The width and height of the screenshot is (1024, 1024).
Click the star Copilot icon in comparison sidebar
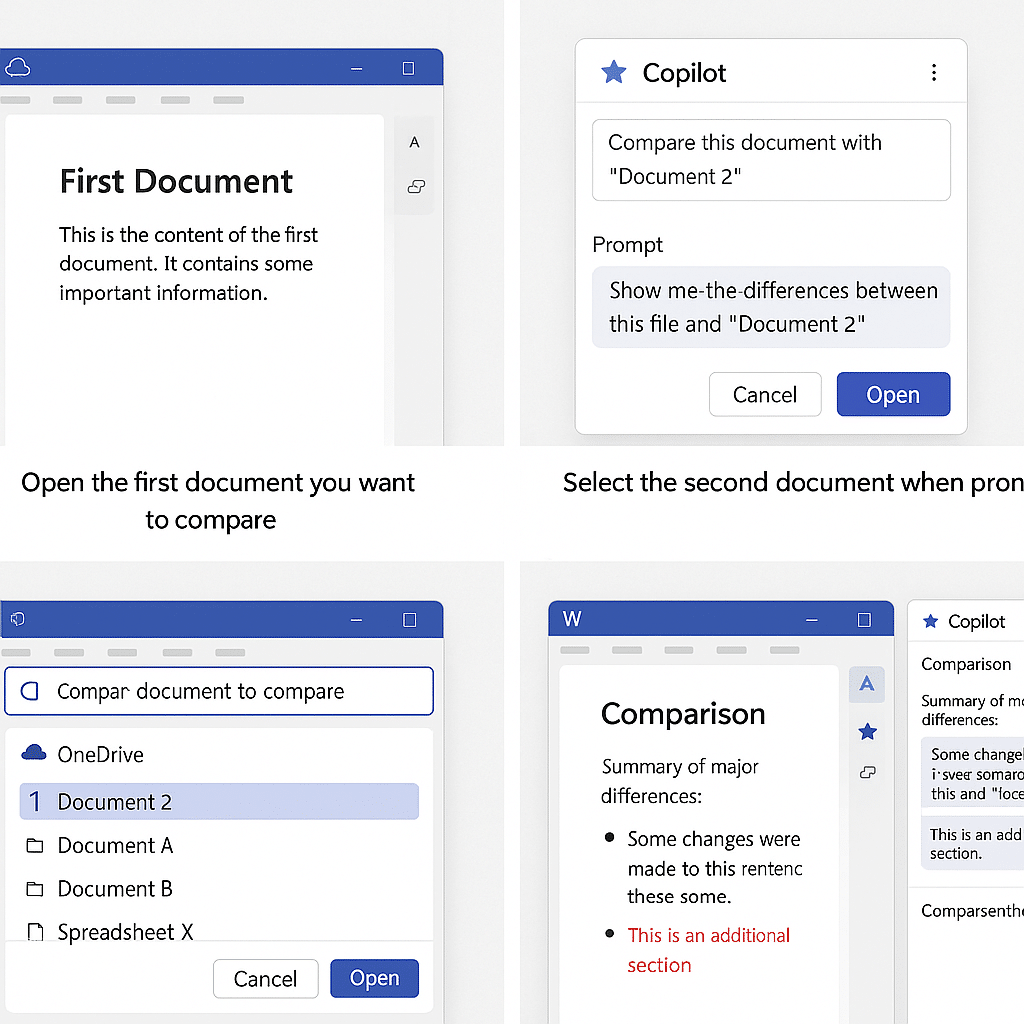point(867,731)
